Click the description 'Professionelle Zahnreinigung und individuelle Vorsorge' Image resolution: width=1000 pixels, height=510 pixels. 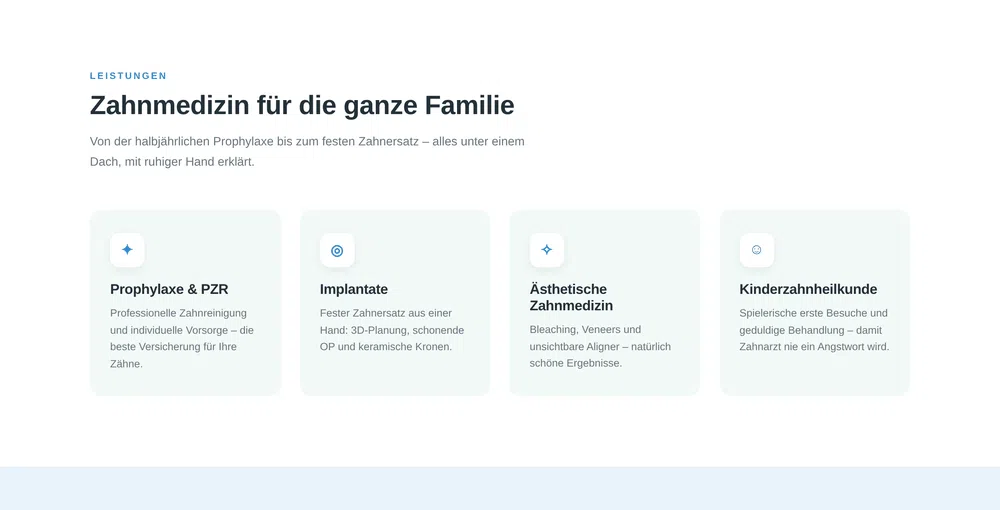point(182,339)
